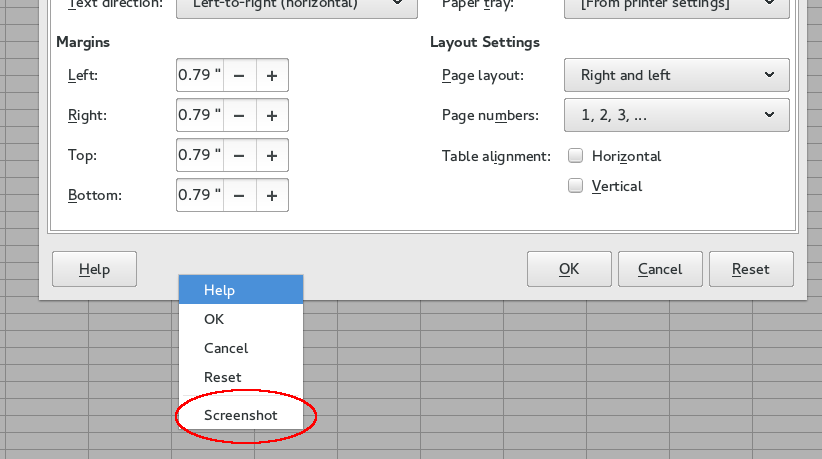Decrease the Left margin value
This screenshot has width=822, height=459.
tap(239, 75)
